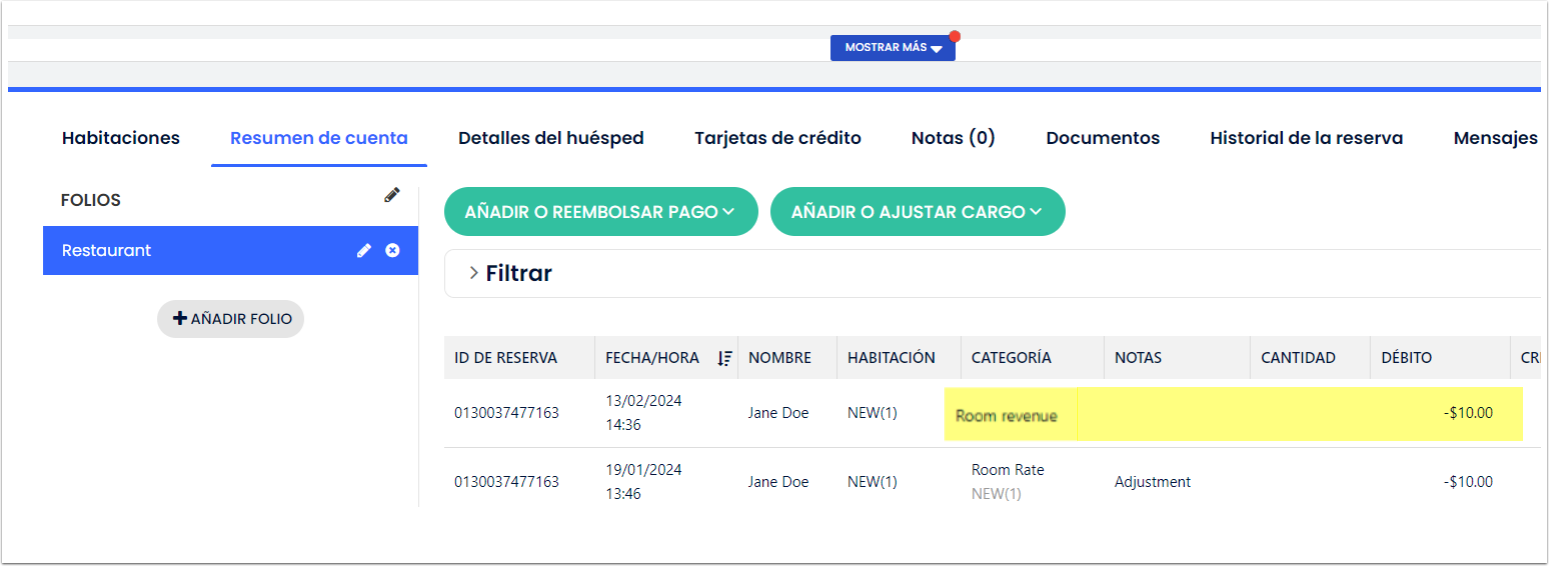The width and height of the screenshot is (1549, 566).
Task: Delete the Restaurant folio using X icon
Action: tap(393, 250)
